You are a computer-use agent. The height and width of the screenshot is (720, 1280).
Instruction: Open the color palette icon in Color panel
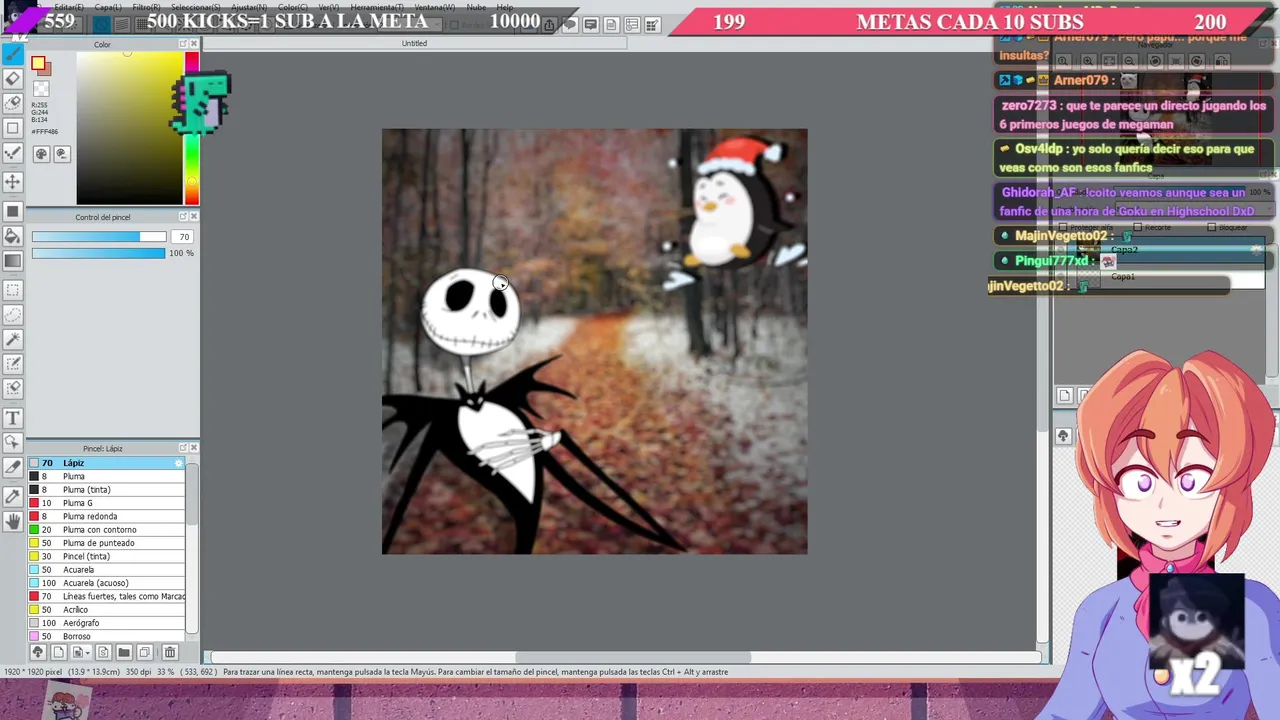coord(41,154)
